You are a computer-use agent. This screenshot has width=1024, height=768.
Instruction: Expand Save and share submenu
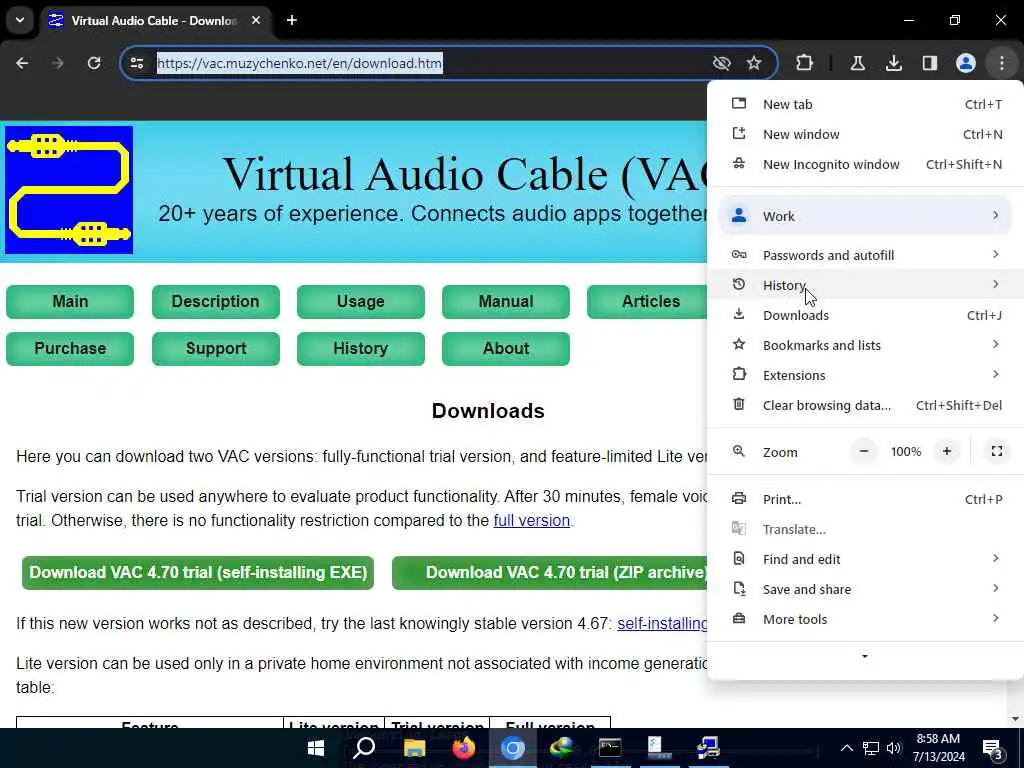tap(865, 590)
